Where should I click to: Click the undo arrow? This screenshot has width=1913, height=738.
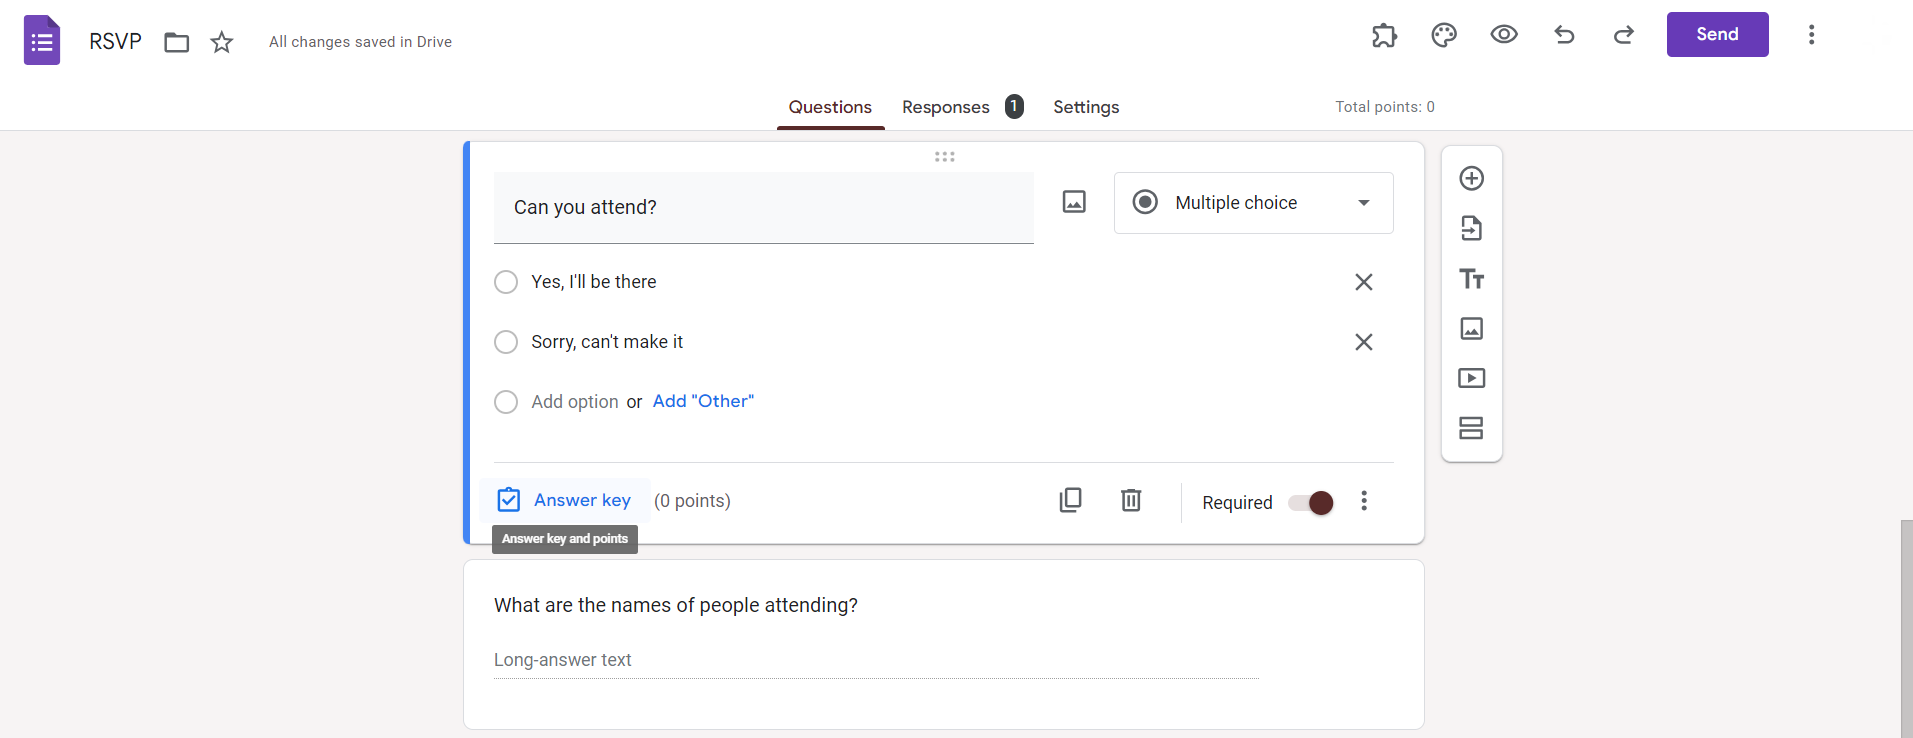(x=1564, y=36)
